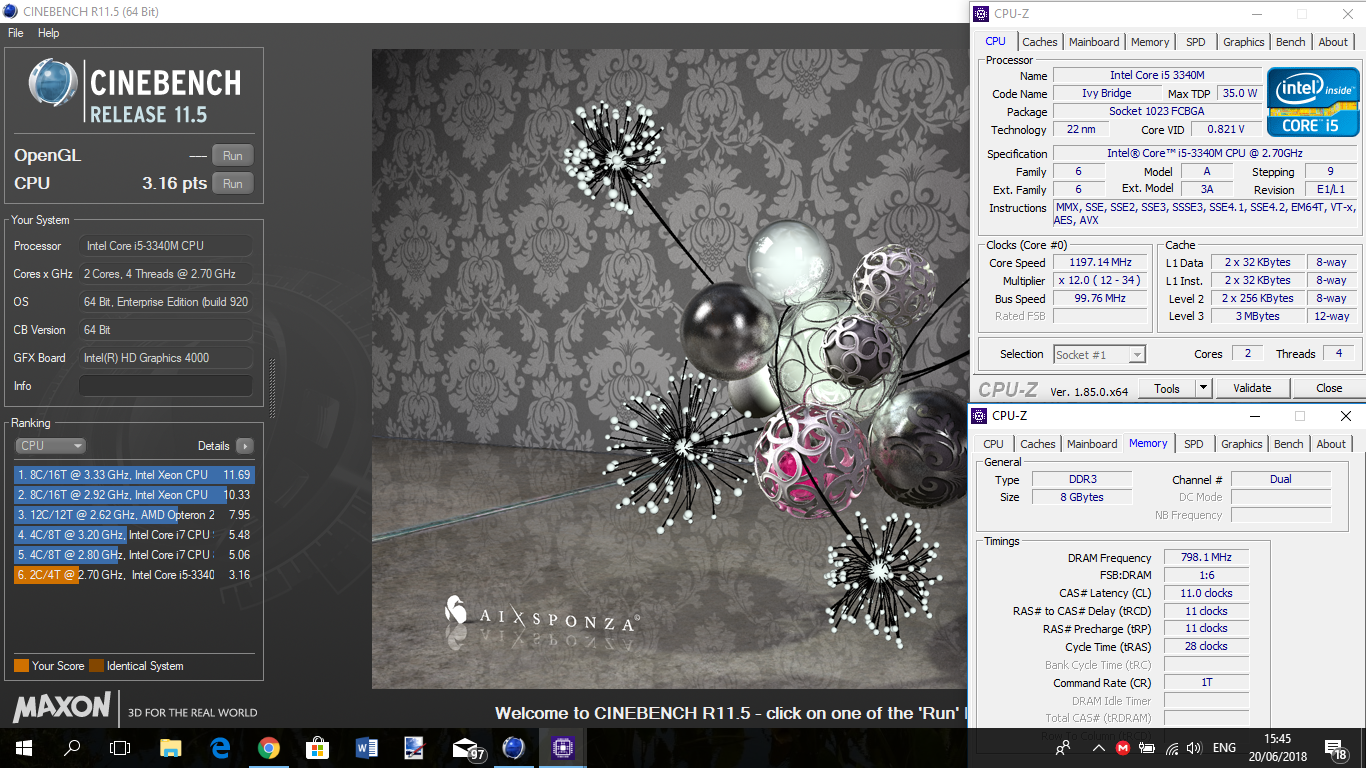Show hidden system tray icons
Image resolution: width=1366 pixels, height=768 pixels.
point(1098,747)
